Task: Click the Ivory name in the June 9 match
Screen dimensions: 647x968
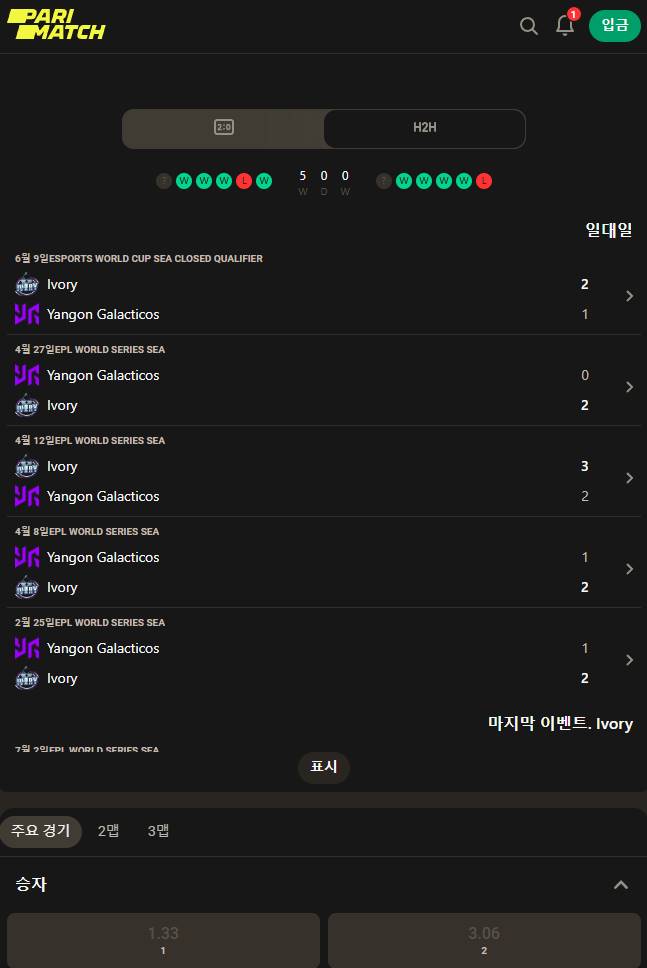Action: tap(62, 285)
